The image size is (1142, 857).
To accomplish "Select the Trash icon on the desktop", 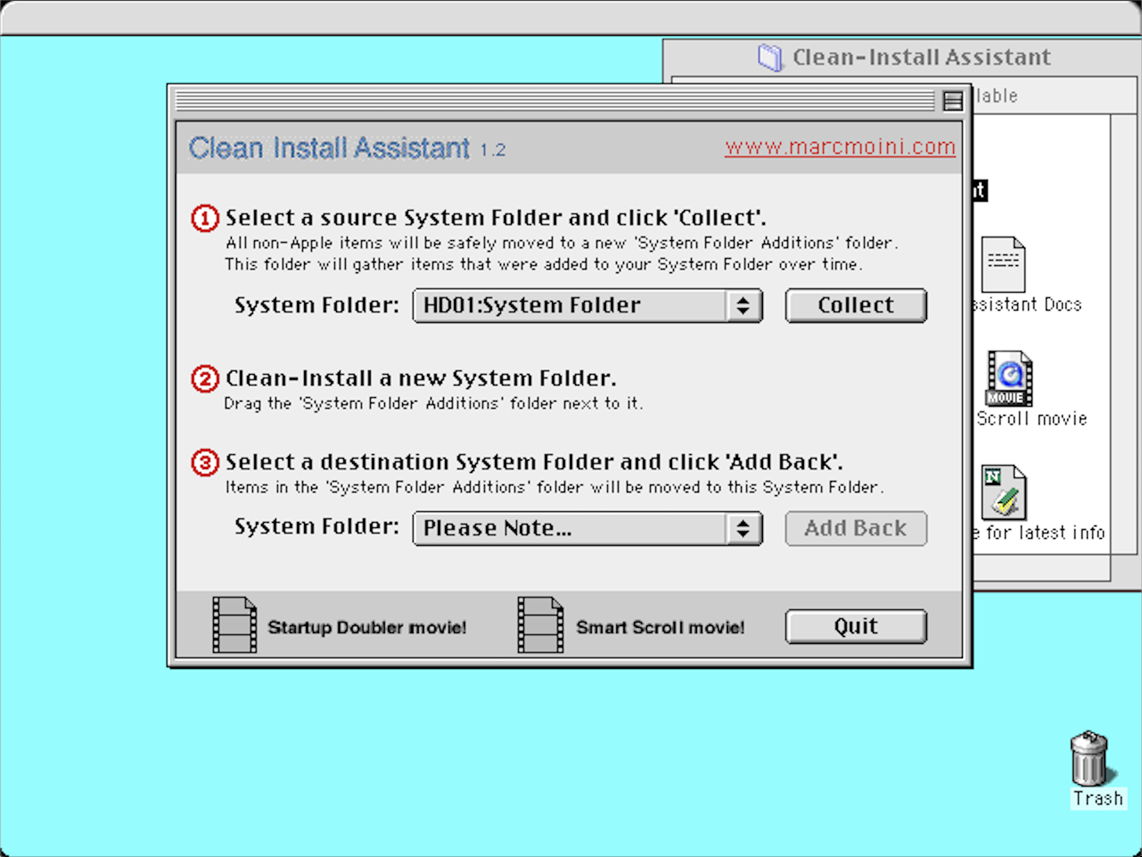I will point(1089,759).
